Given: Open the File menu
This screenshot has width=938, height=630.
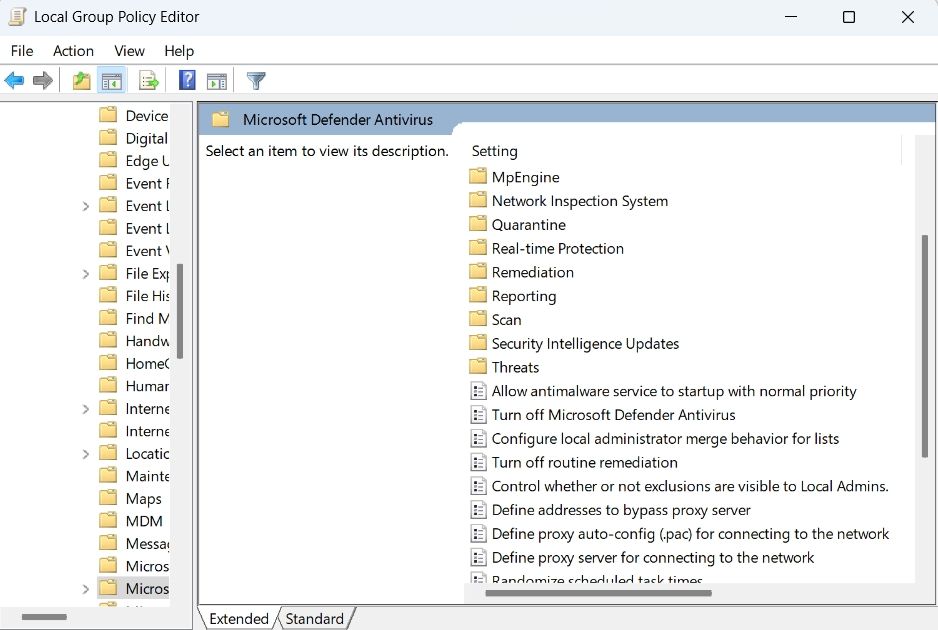Looking at the screenshot, I should (22, 51).
